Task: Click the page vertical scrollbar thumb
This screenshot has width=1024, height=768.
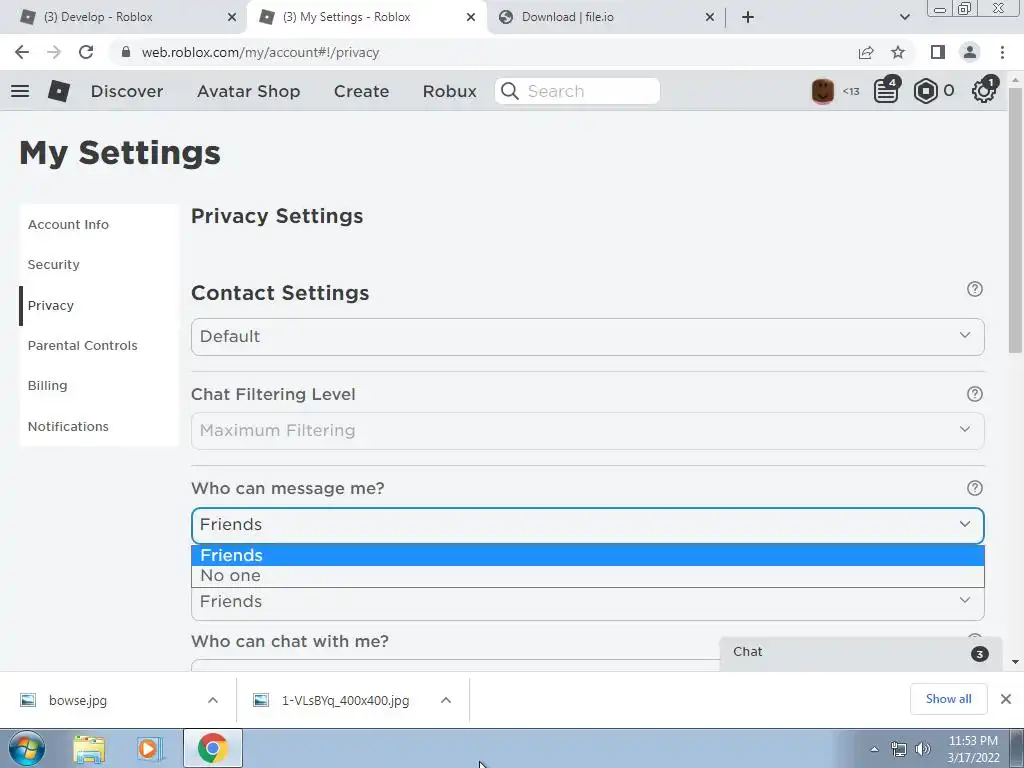Action: pos(1015,219)
